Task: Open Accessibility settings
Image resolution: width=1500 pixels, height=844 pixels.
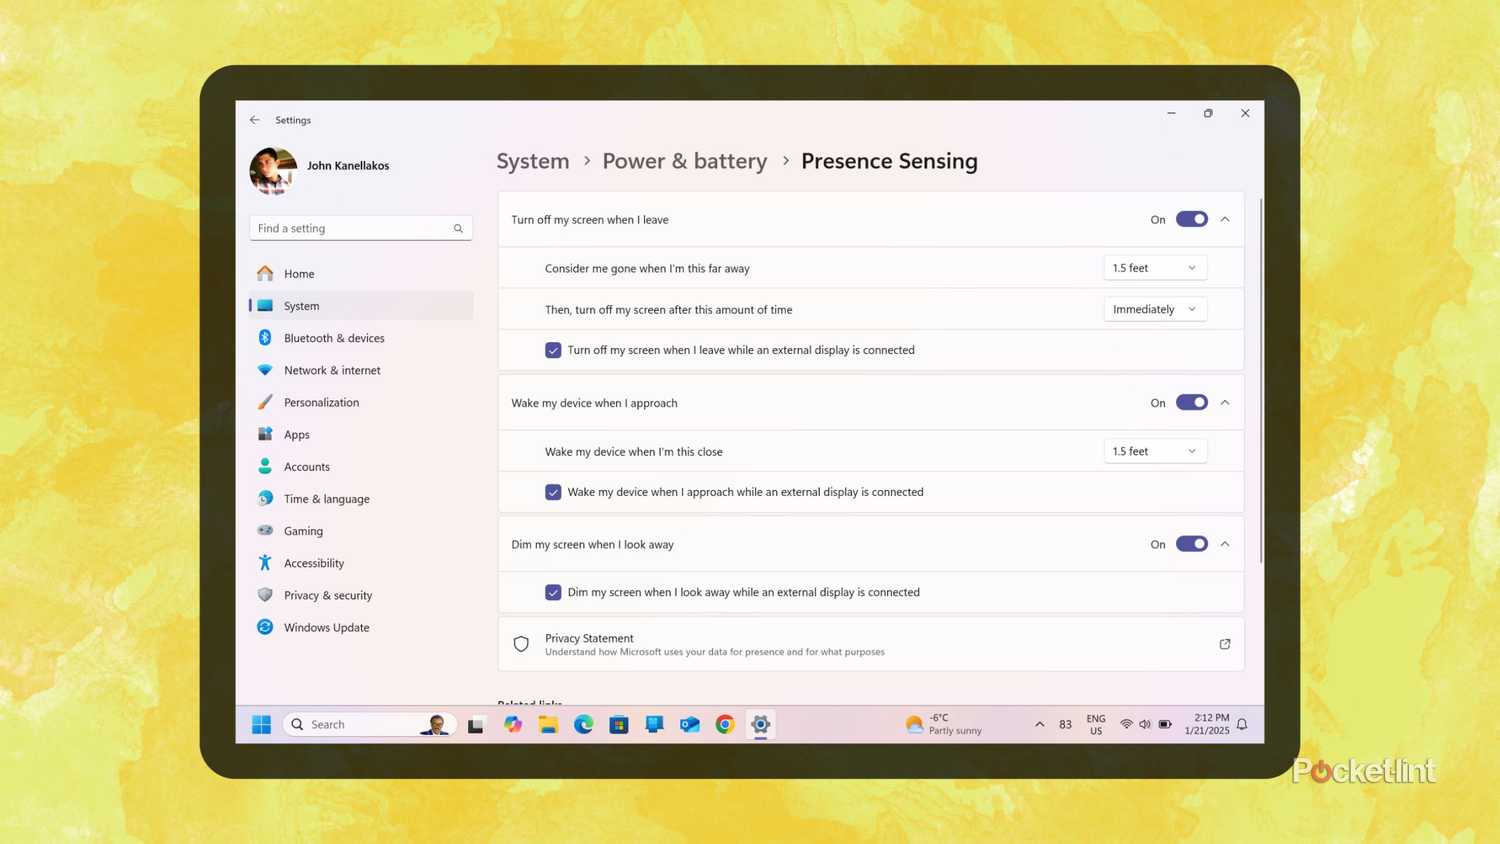Action: [313, 562]
